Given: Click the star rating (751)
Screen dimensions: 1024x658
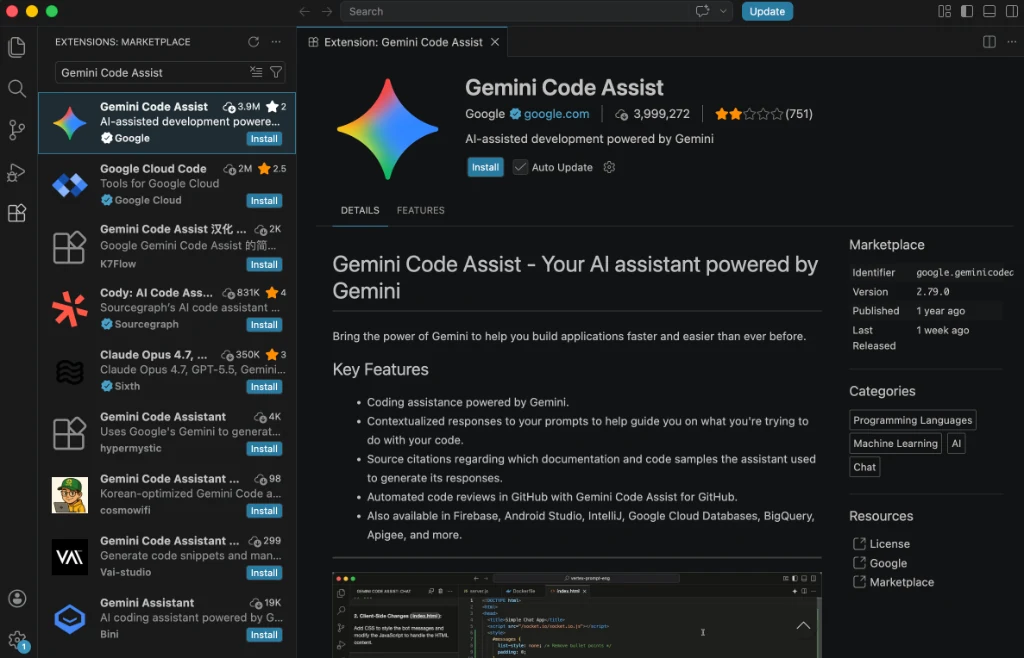Looking at the screenshot, I should point(763,114).
